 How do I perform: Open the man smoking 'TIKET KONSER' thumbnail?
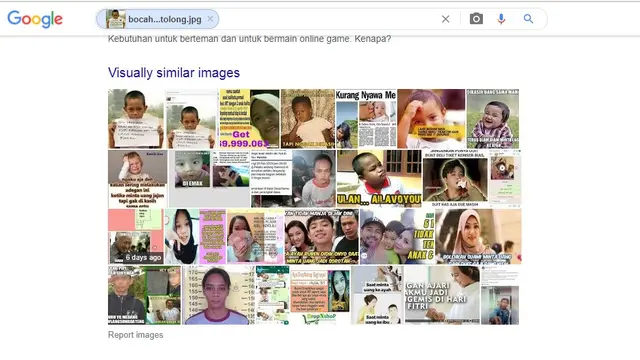coord(455,178)
